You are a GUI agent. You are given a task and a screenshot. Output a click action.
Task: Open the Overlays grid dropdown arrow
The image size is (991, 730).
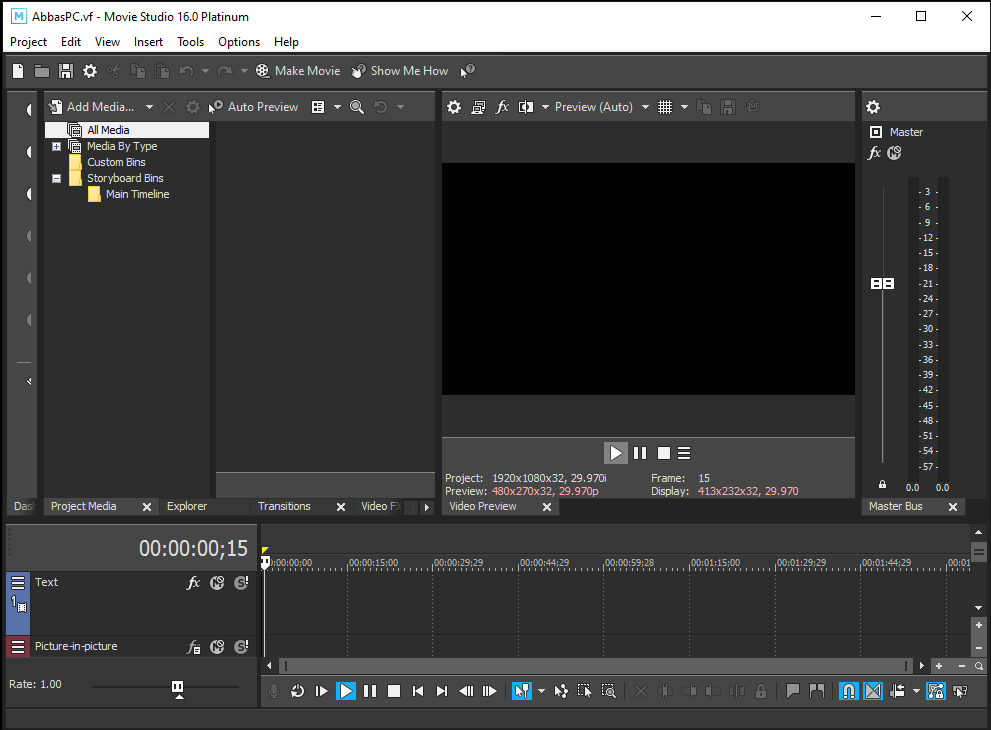[684, 107]
